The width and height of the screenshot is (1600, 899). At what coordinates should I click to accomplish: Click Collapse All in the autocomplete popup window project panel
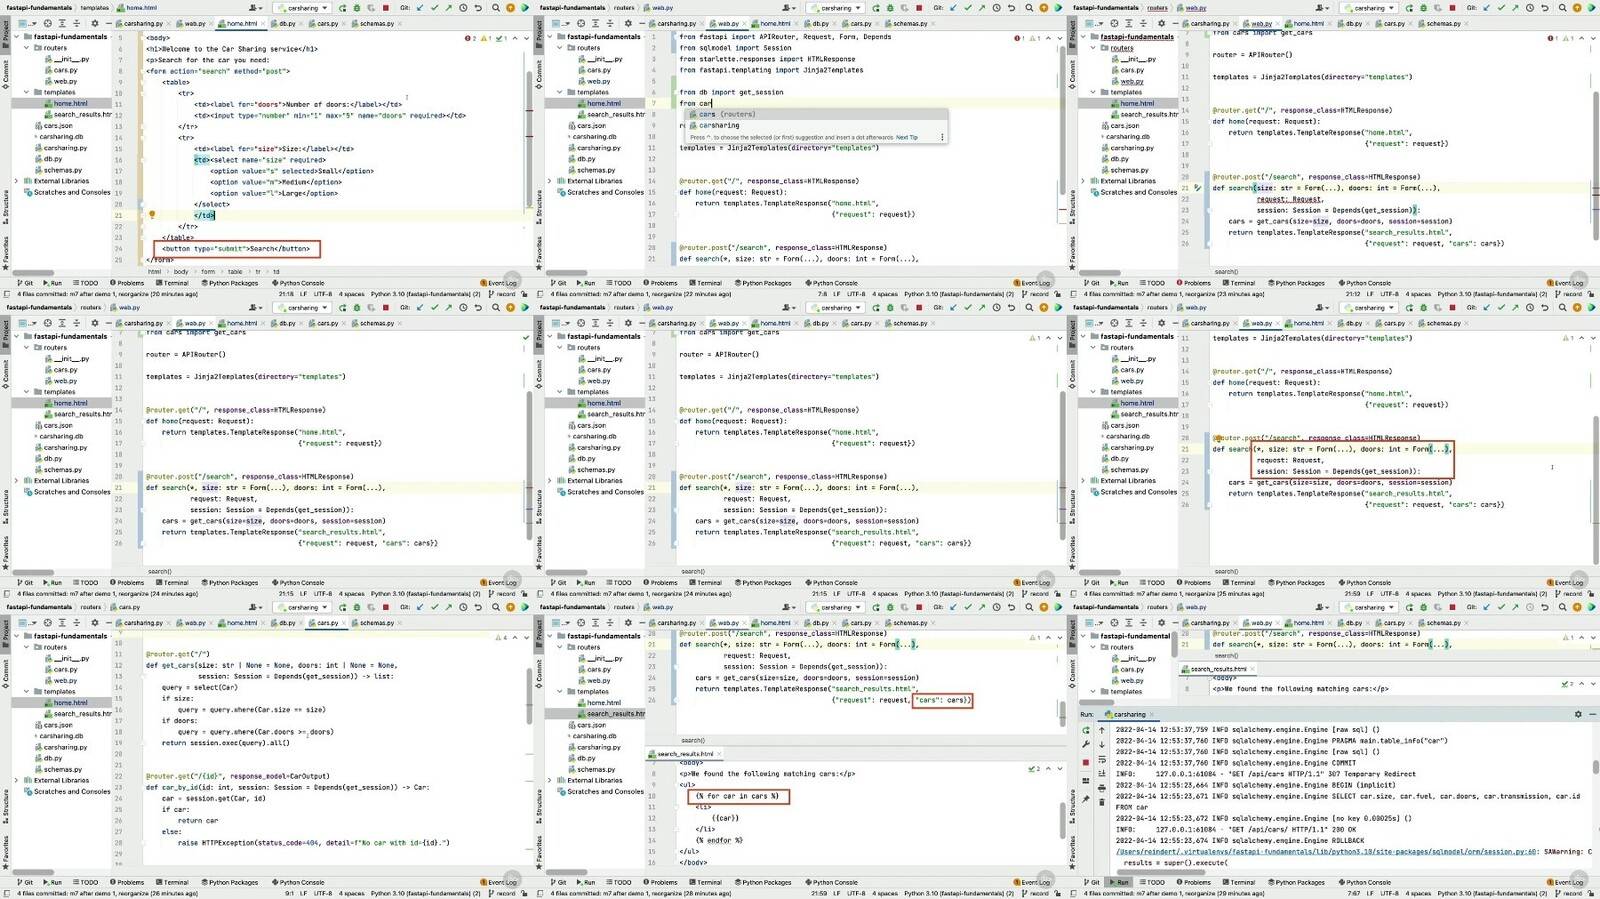click(x=609, y=23)
